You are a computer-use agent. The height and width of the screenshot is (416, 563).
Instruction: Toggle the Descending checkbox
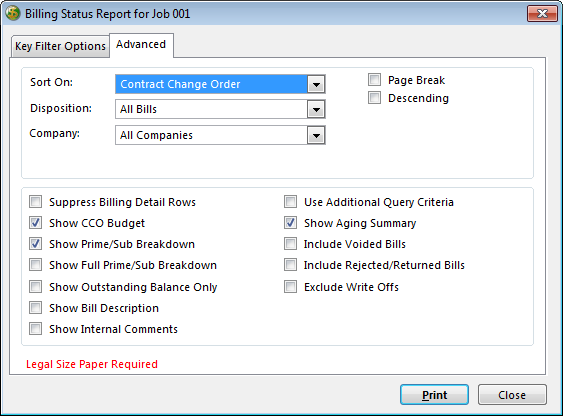[x=374, y=98]
